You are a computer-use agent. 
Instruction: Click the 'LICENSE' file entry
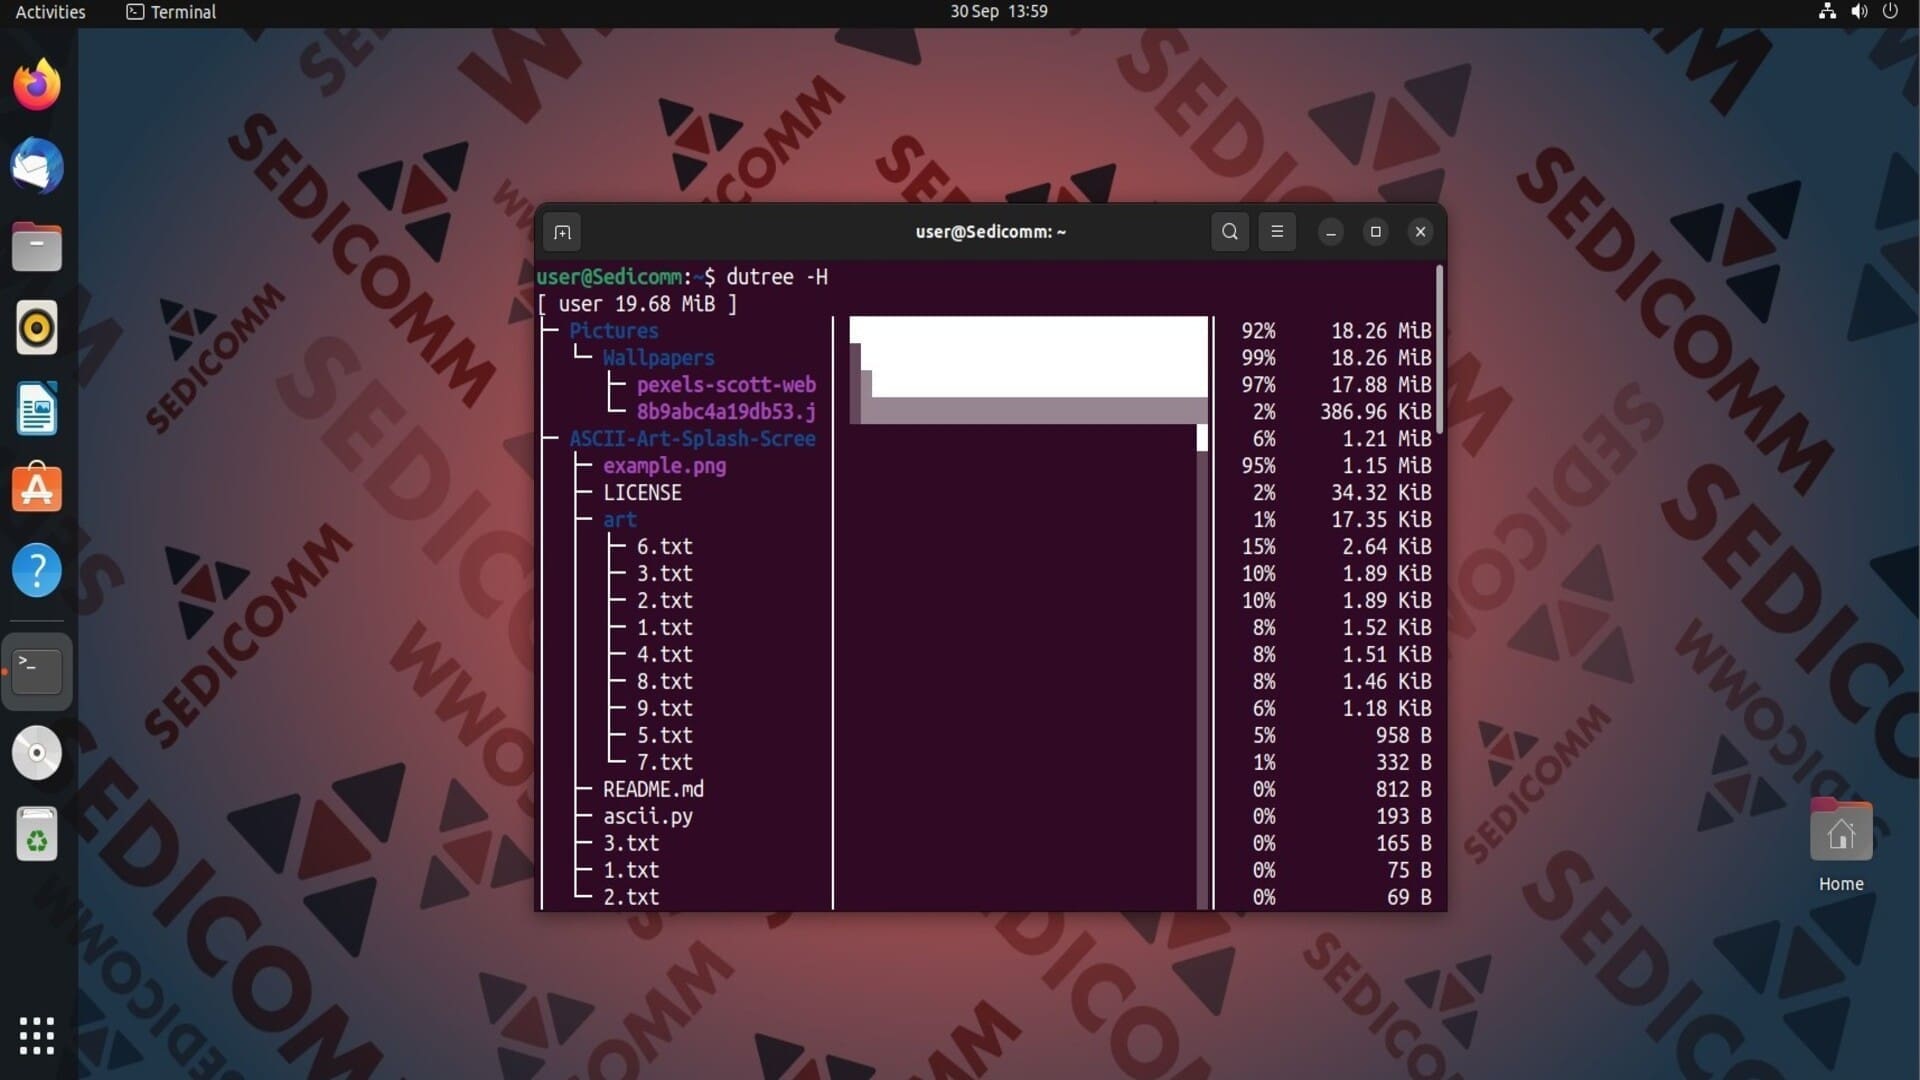[642, 493]
